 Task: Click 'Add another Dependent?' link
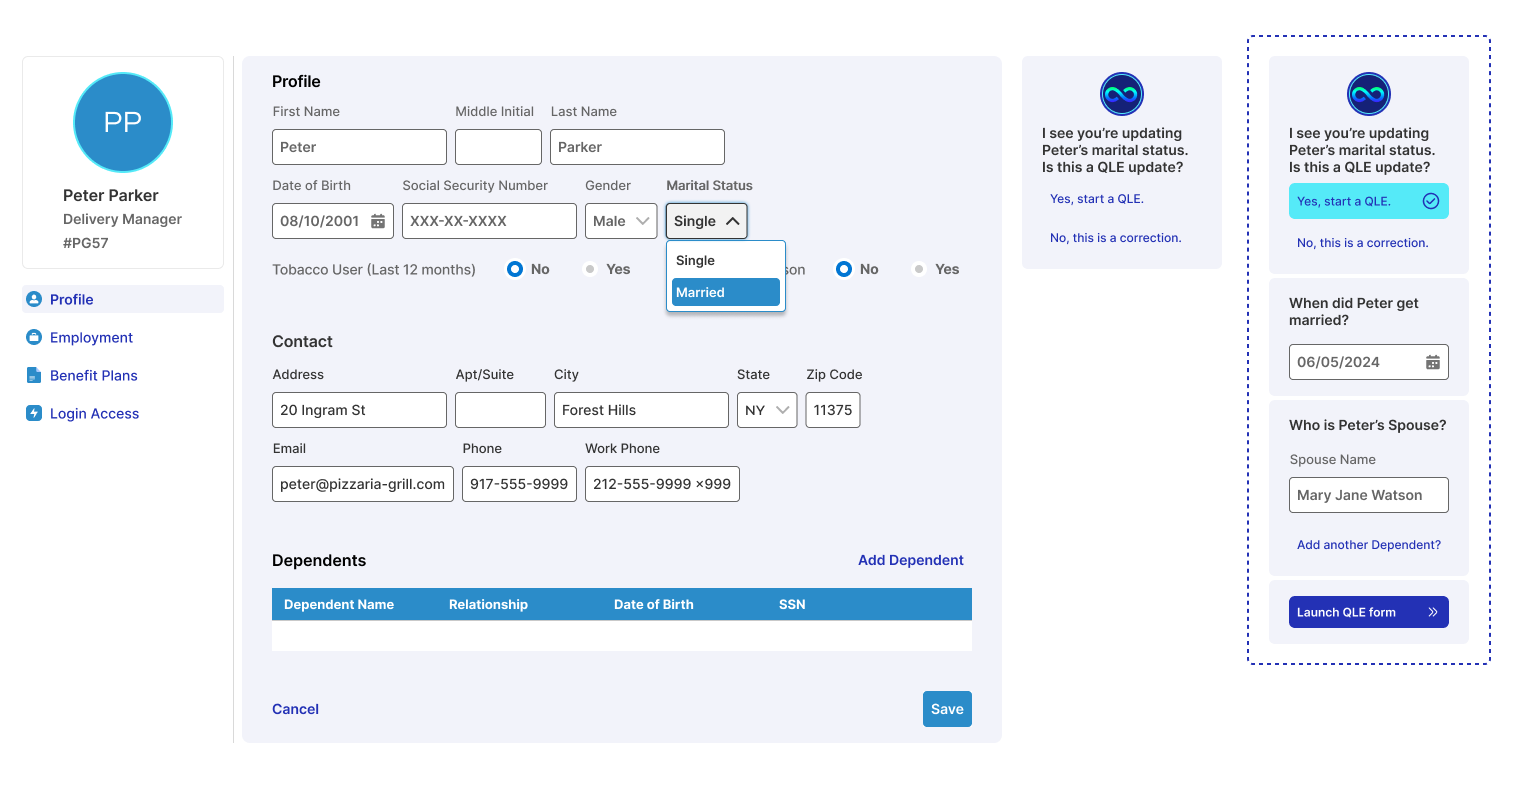tap(1369, 545)
